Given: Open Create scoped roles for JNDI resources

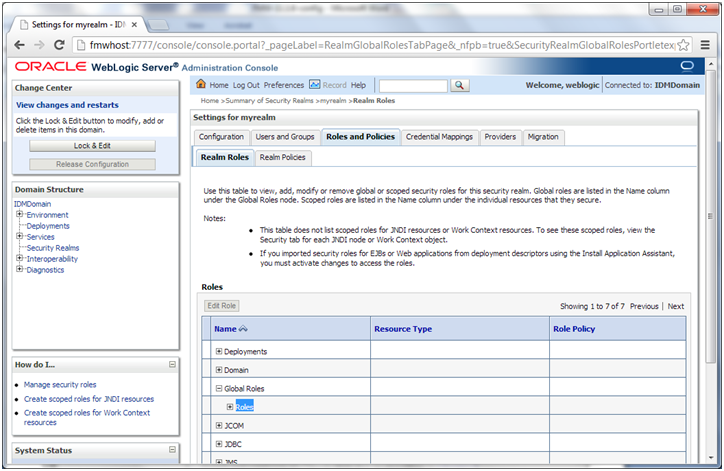Looking at the screenshot, I should tap(89, 399).
